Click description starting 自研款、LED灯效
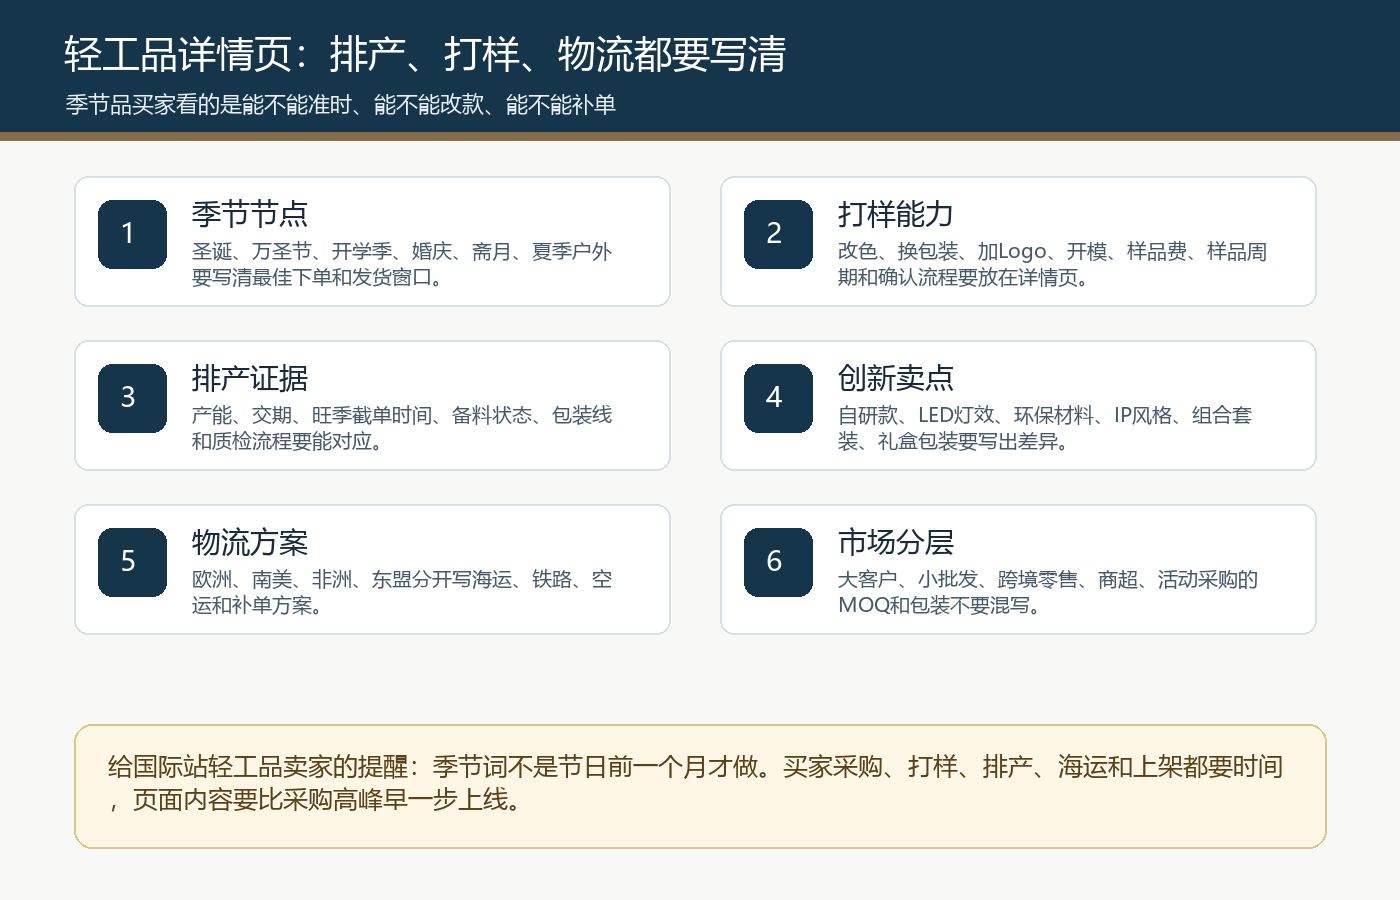This screenshot has height=900, width=1400. 1045,428
